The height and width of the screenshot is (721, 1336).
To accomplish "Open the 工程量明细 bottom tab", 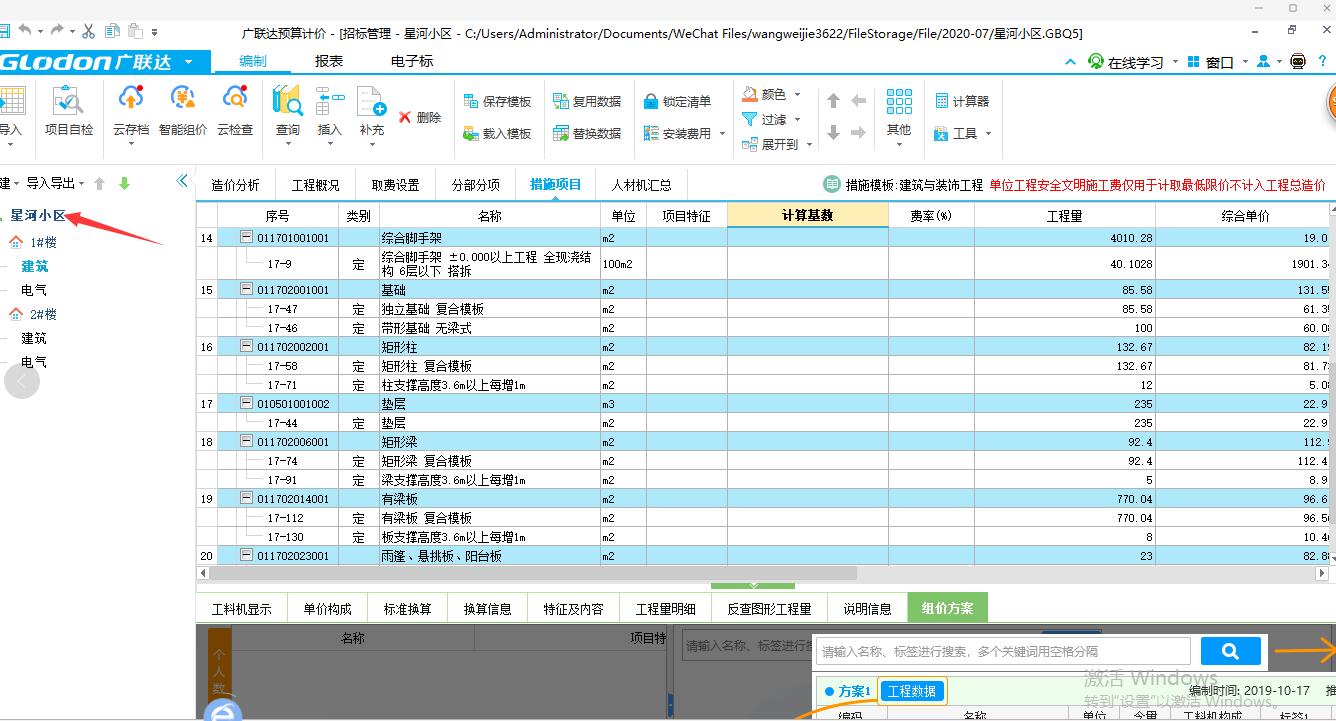I will pos(667,608).
